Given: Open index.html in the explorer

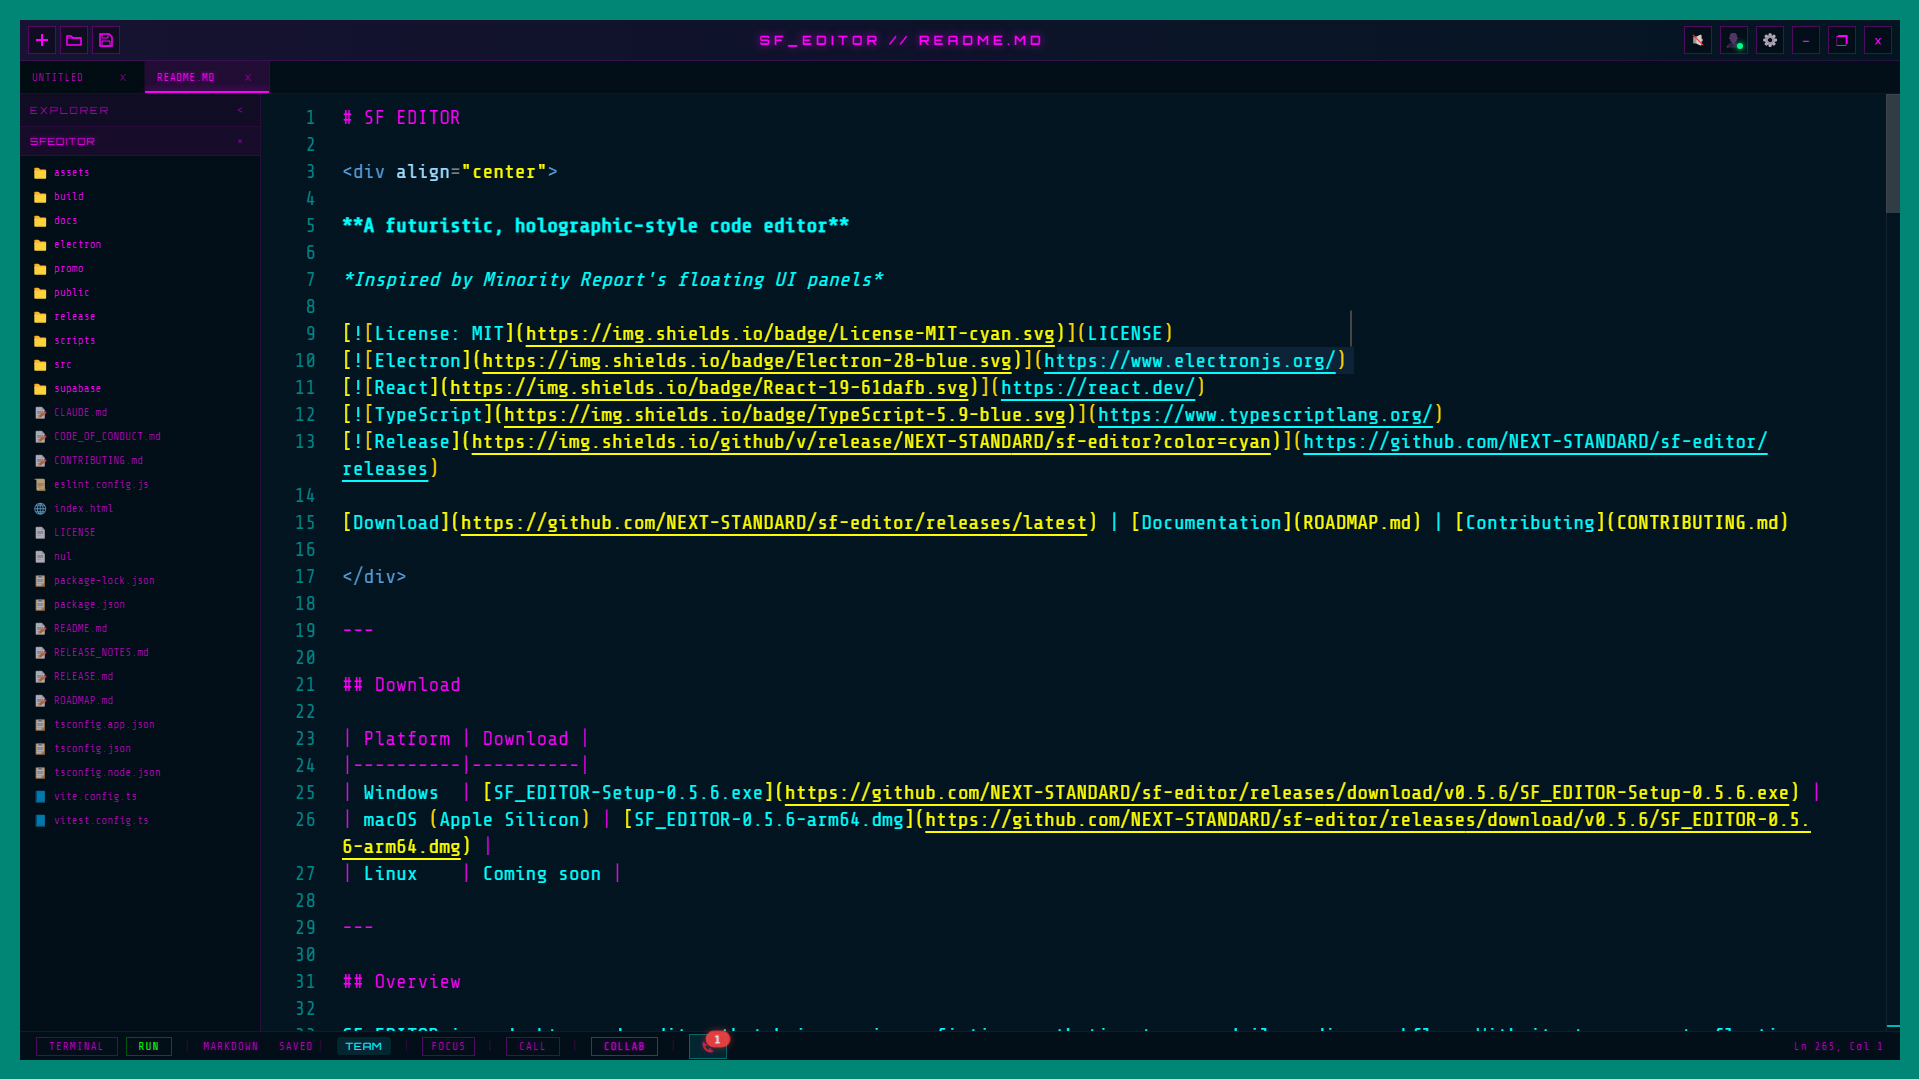Looking at the screenshot, I should point(140,508).
